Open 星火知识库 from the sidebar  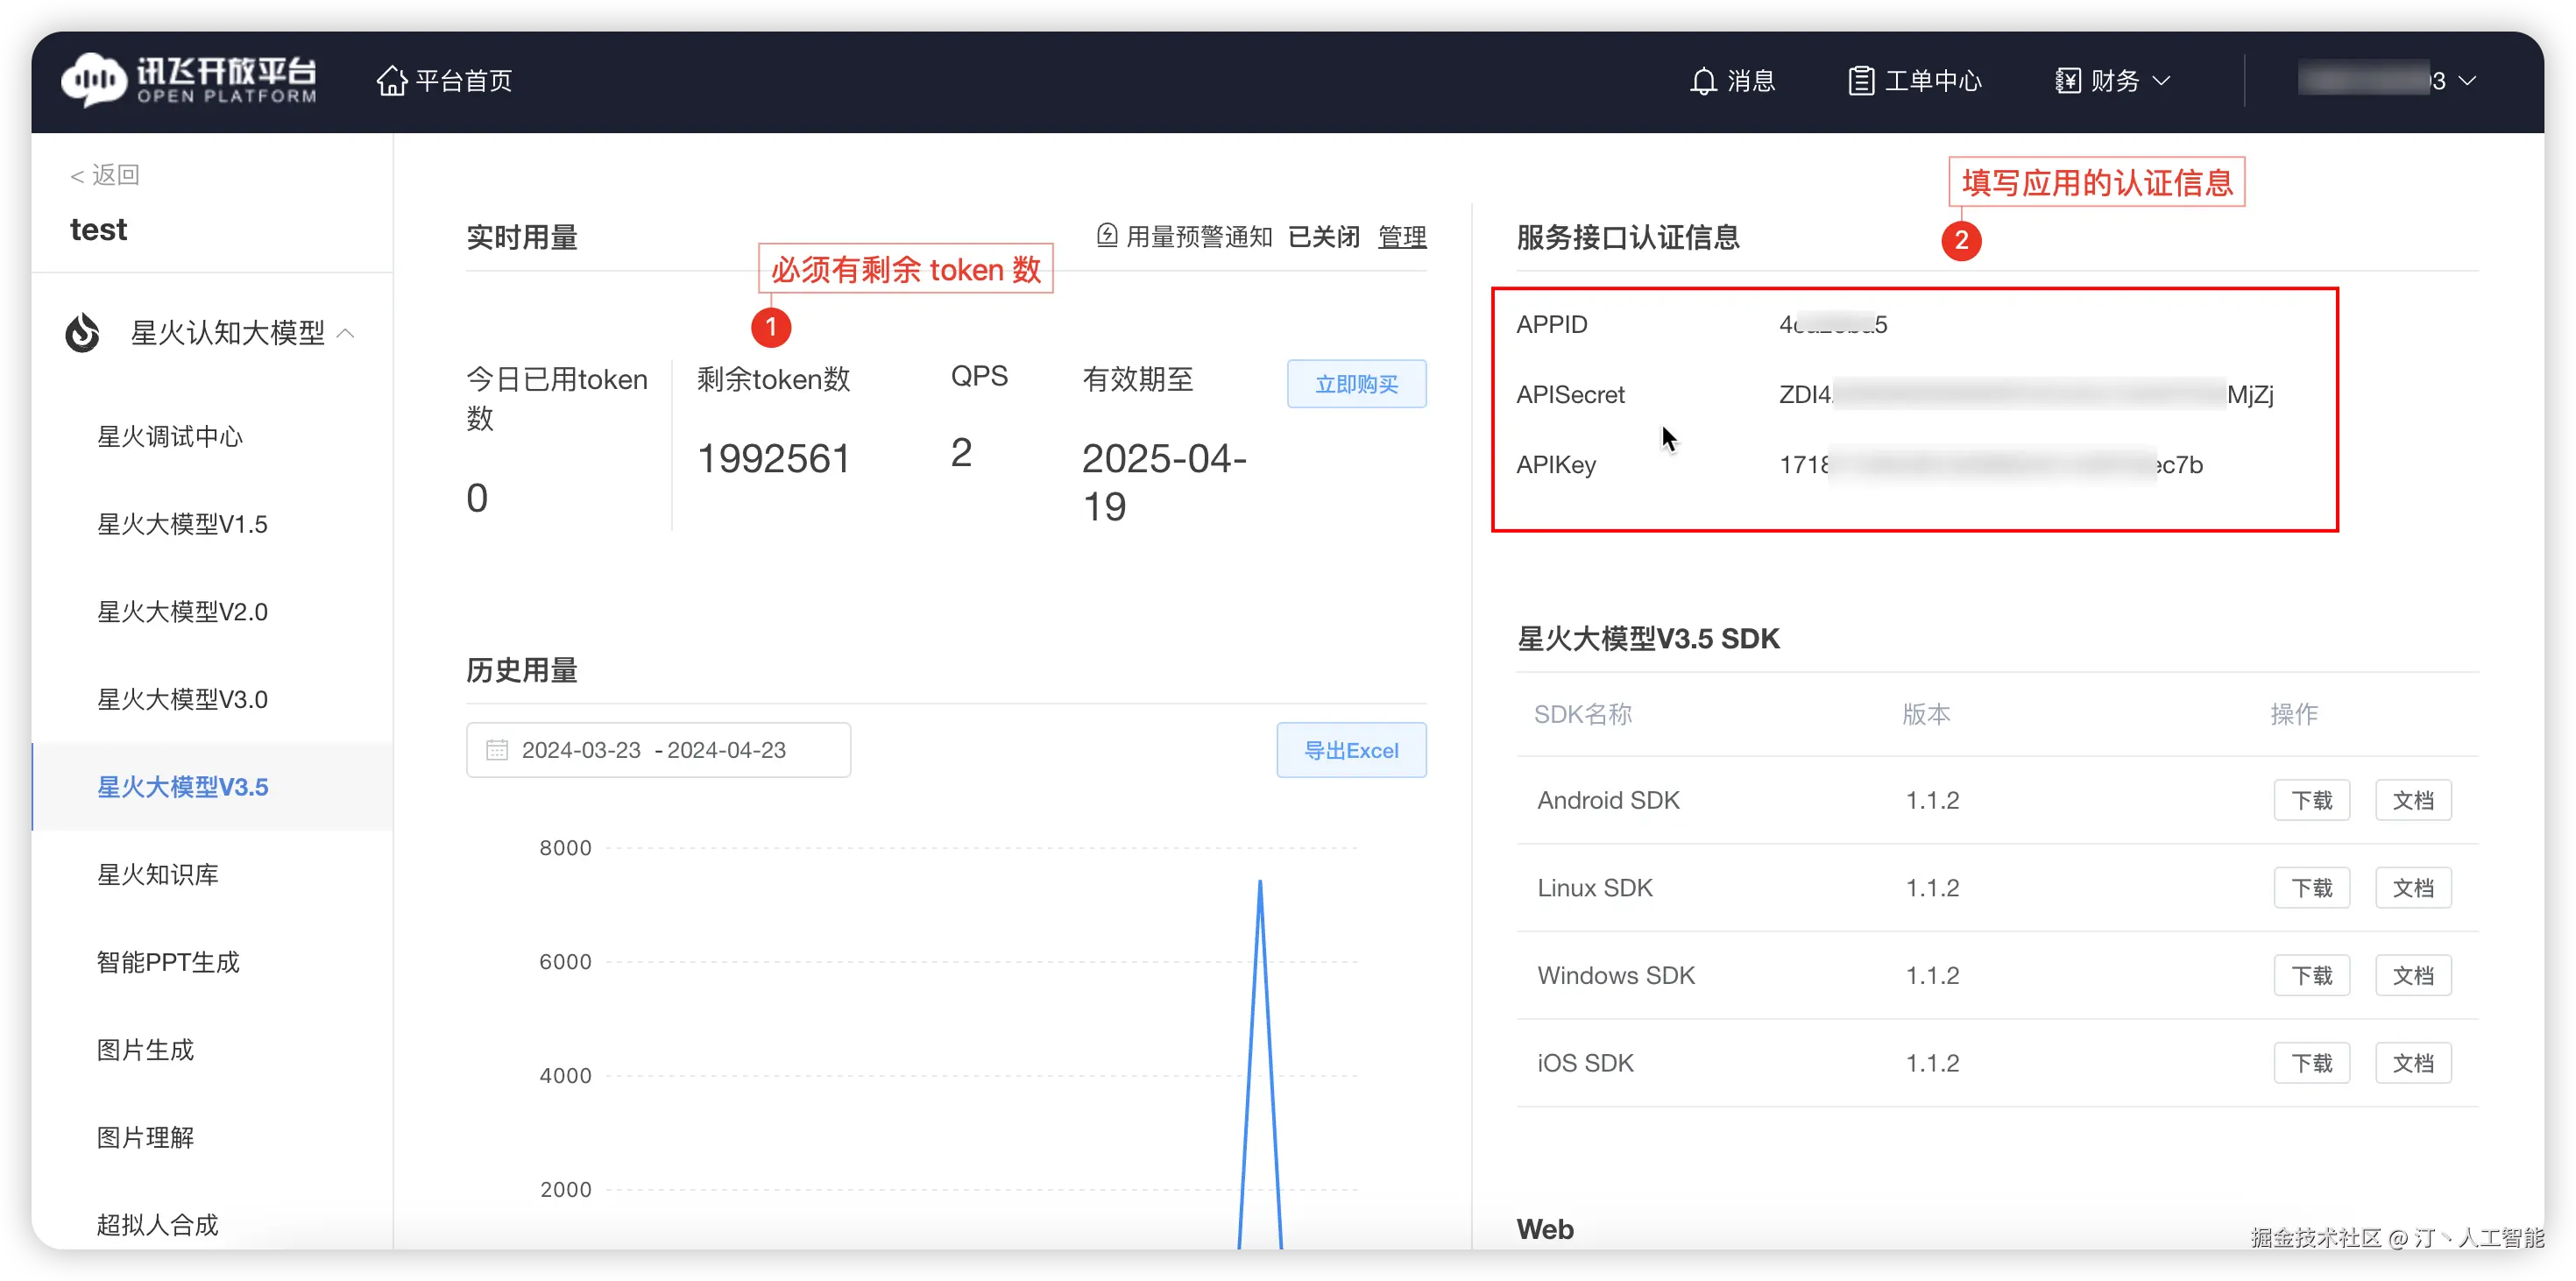[157, 874]
